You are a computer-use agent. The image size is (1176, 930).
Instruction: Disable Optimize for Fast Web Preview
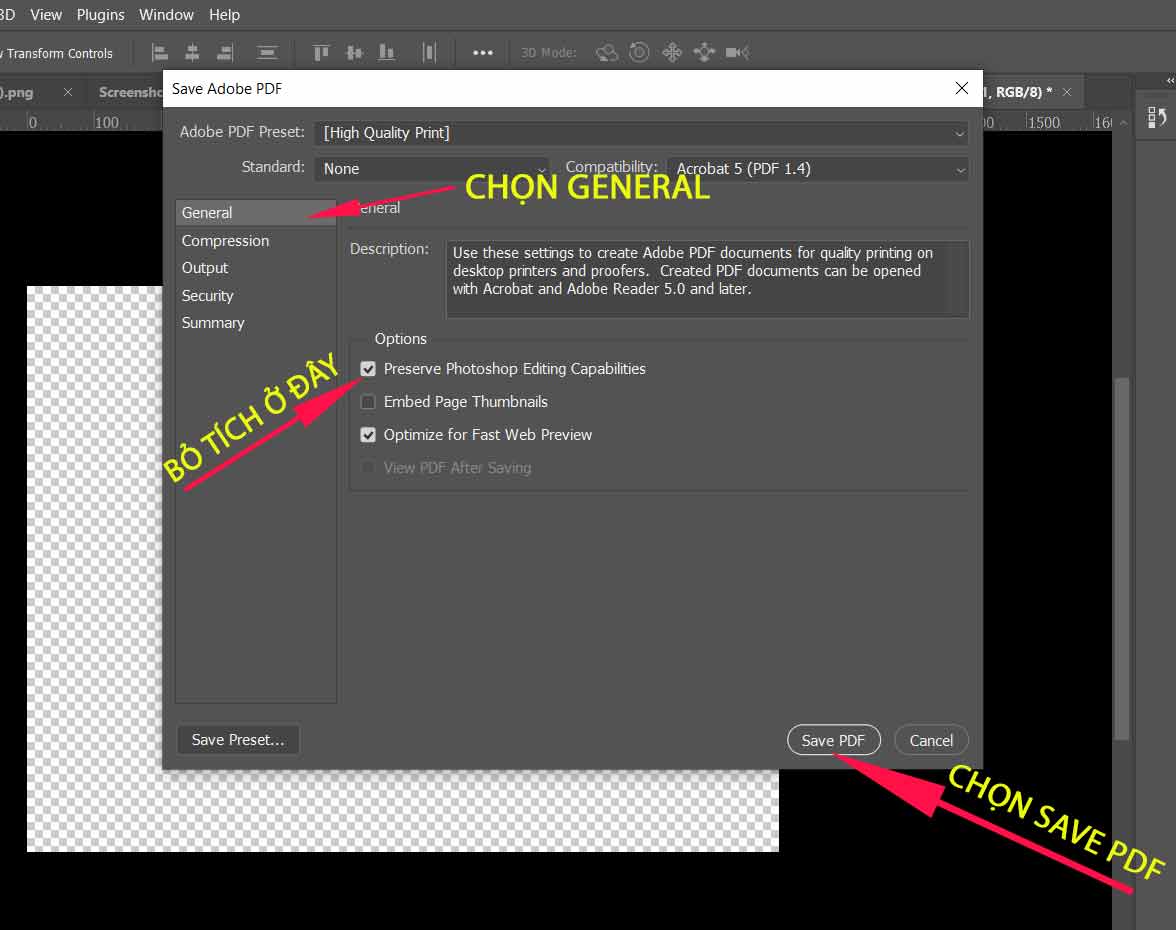click(x=368, y=434)
